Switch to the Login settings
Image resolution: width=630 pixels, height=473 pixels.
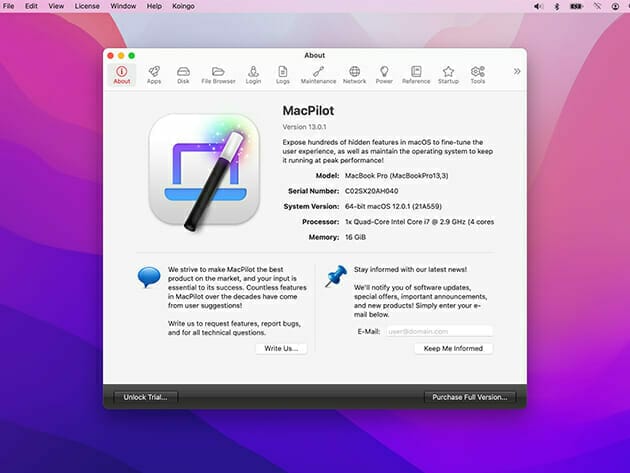pyautogui.click(x=254, y=75)
